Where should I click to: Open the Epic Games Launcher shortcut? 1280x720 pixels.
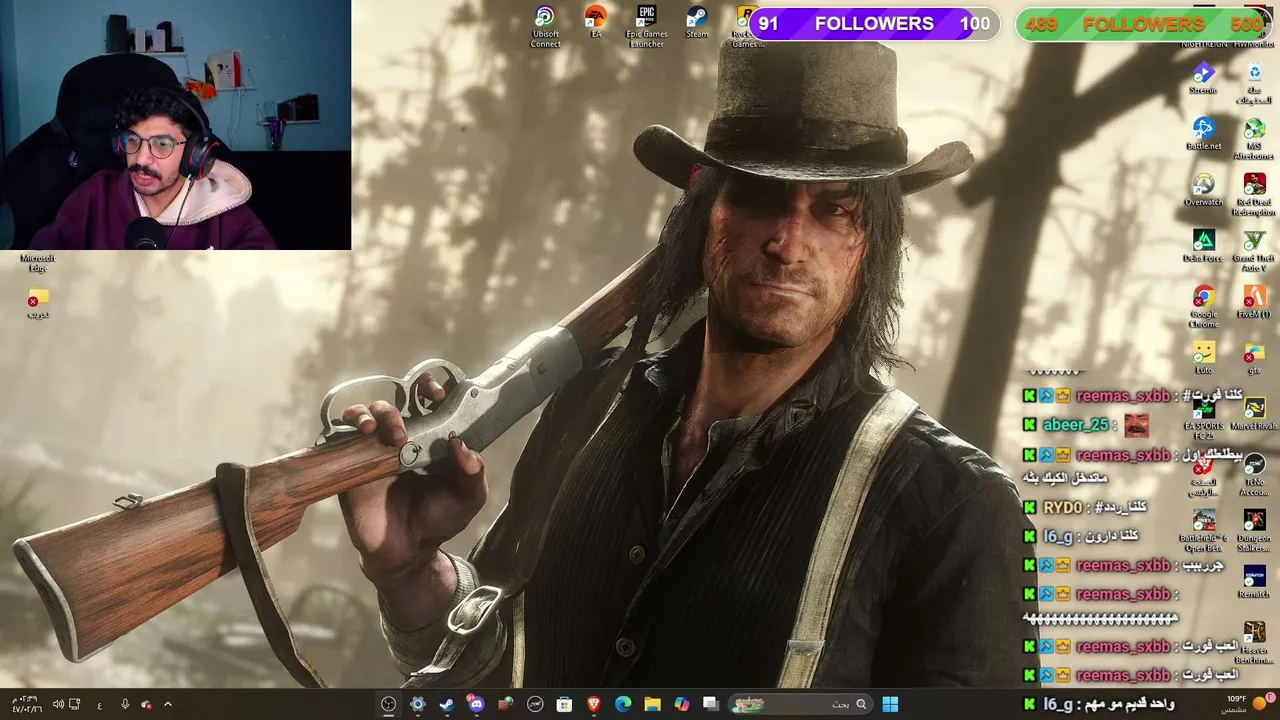[647, 26]
